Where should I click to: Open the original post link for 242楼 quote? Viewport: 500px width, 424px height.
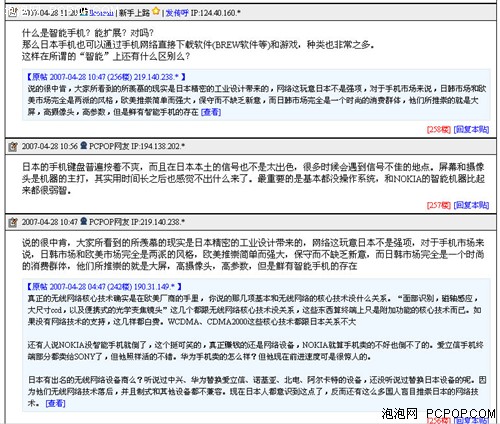coord(104,287)
